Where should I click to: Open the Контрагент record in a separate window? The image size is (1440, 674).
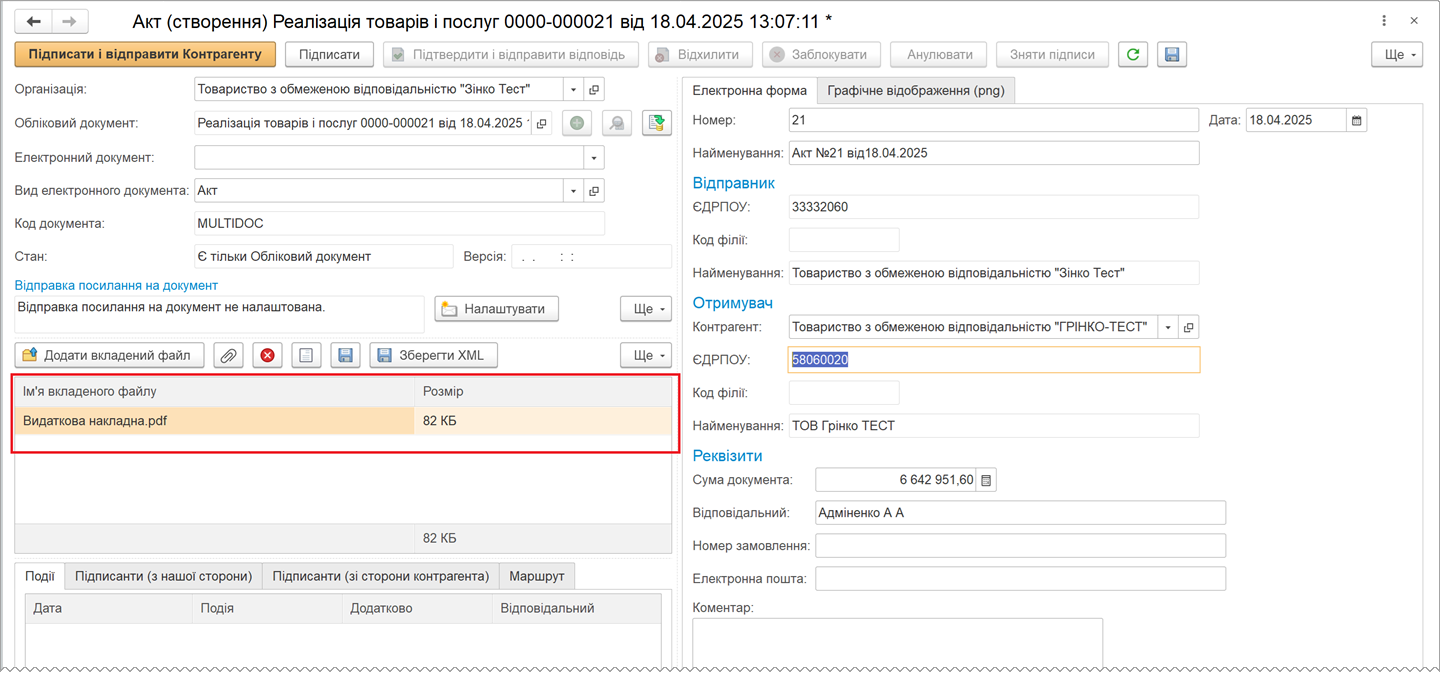[x=1188, y=327]
